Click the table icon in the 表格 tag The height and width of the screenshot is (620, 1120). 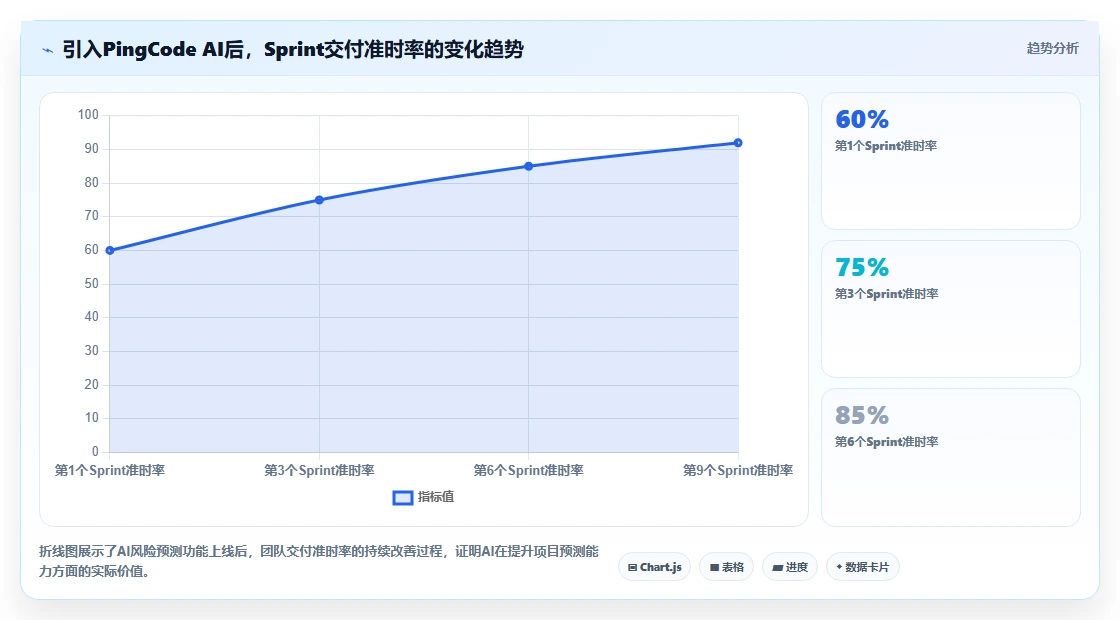(714, 568)
